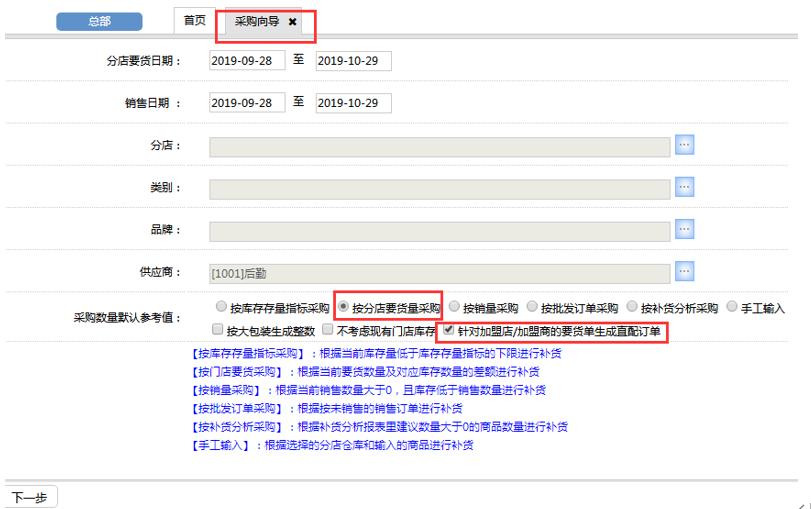The image size is (811, 509).
Task: Click 分店要货日期 end date field
Action: (x=353, y=61)
